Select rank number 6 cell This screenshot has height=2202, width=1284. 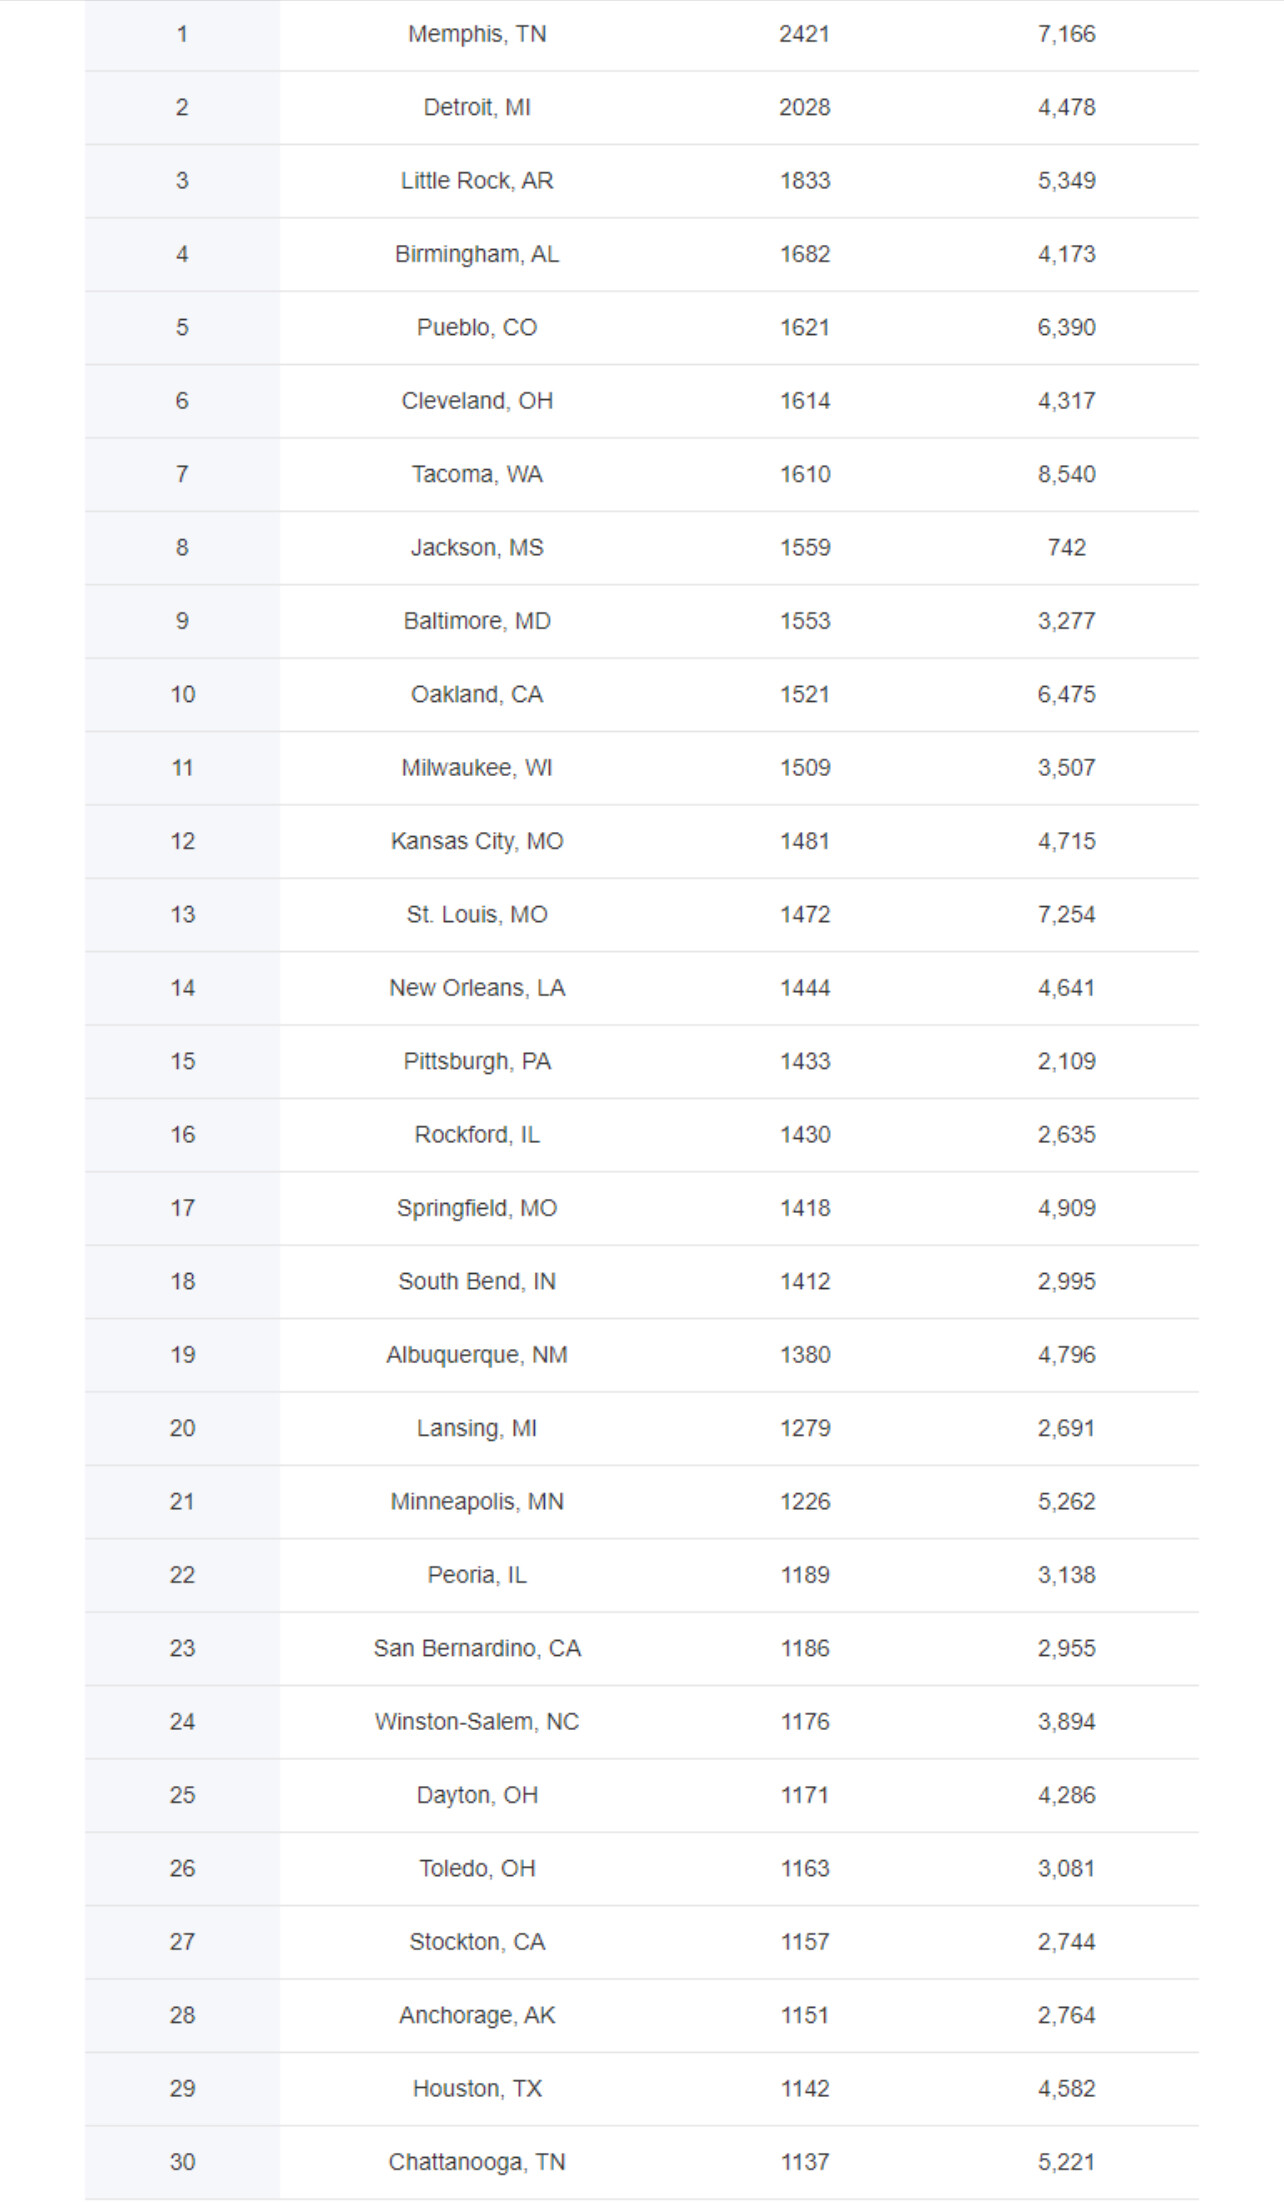click(x=182, y=401)
